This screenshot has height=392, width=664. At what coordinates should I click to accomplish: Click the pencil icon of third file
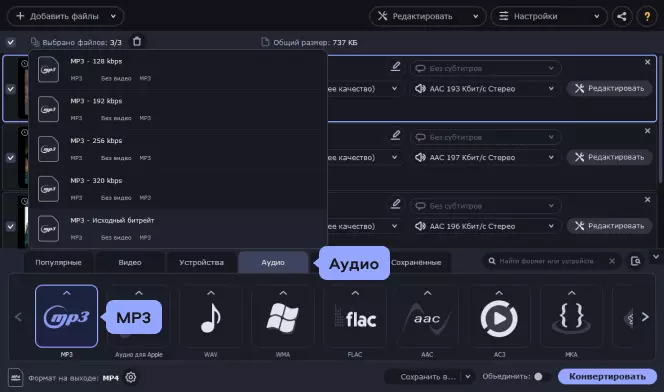click(x=396, y=204)
